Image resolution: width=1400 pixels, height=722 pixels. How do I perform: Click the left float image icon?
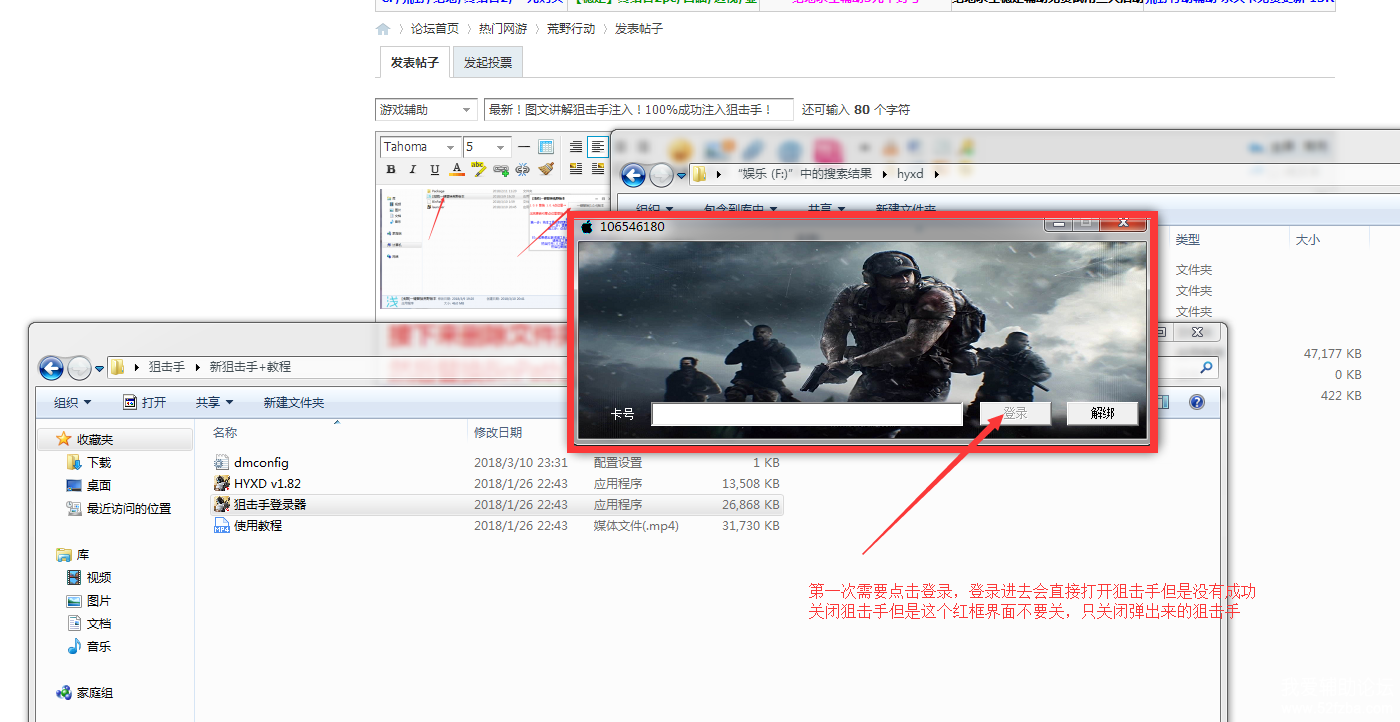[x=576, y=170]
